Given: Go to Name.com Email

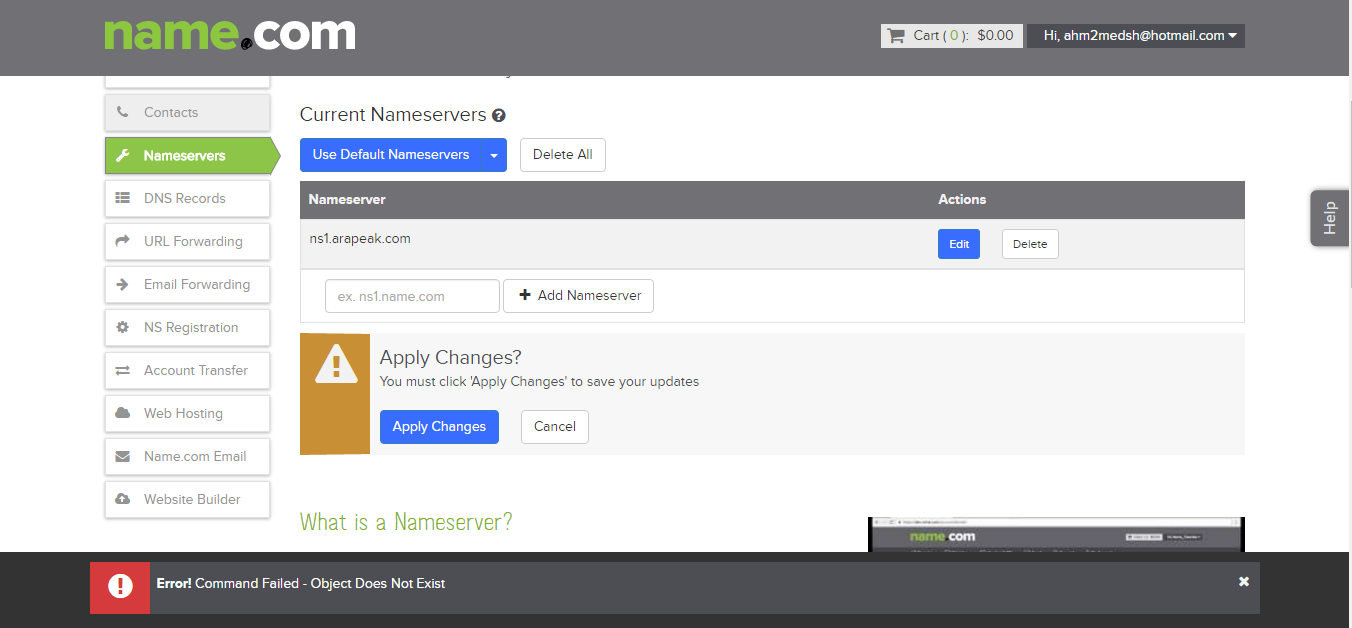Looking at the screenshot, I should pos(187,456).
